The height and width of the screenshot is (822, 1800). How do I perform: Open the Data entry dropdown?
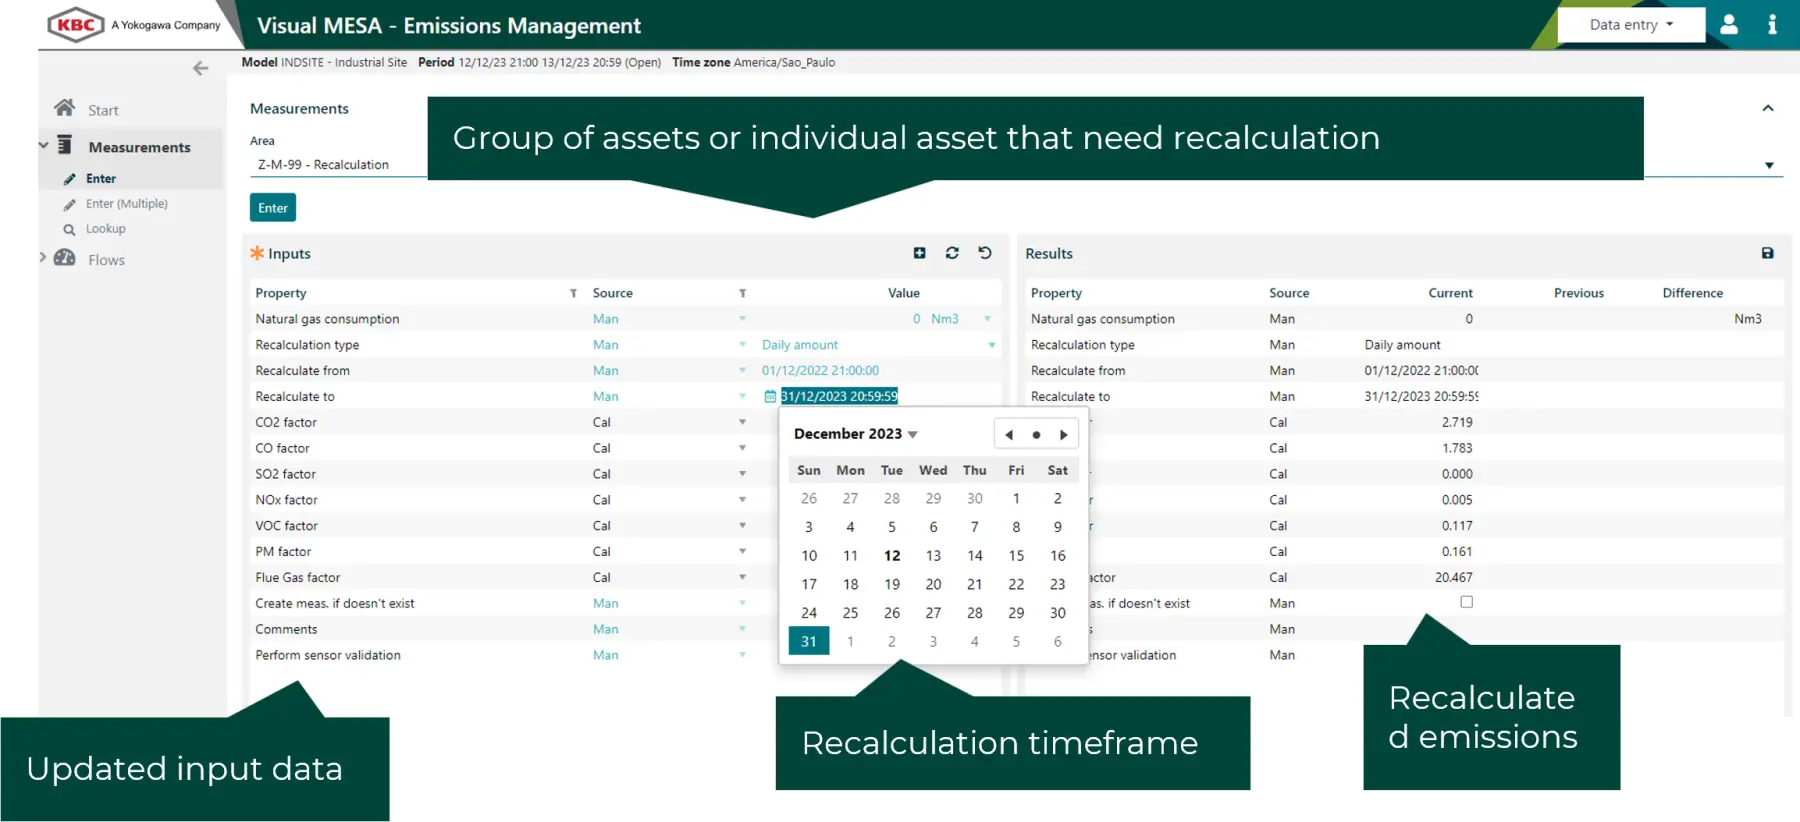tap(1630, 25)
